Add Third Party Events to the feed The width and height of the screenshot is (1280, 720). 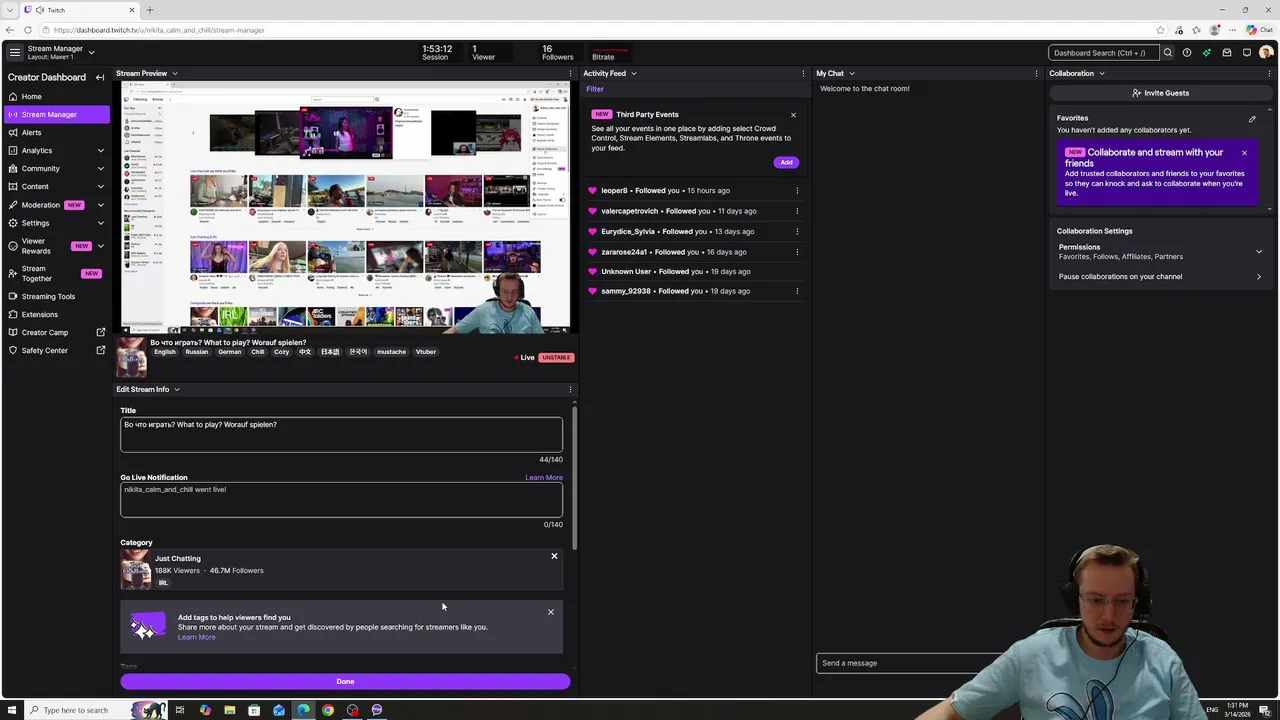tap(786, 162)
